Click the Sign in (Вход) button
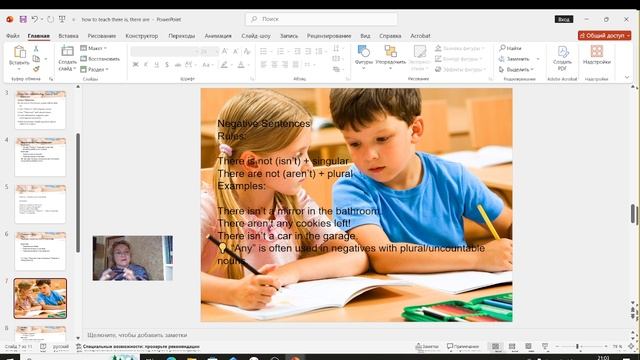 pos(564,19)
